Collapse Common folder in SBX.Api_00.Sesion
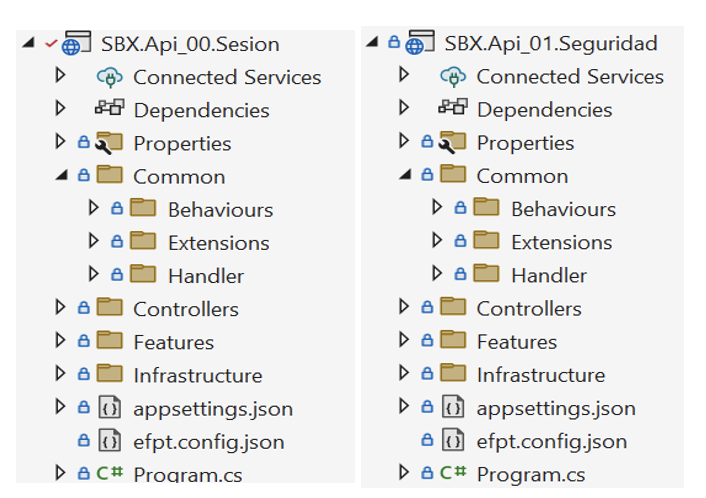The height and width of the screenshot is (498, 706). click(x=62, y=175)
